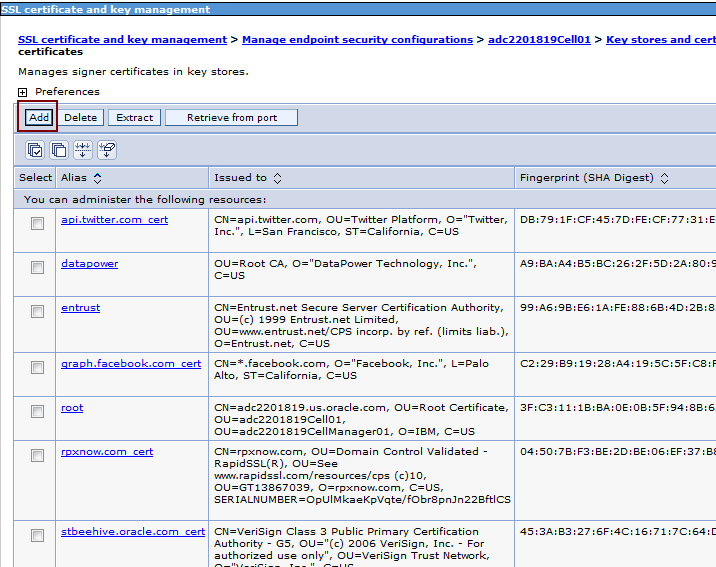Click 'You can administer the following resources' row
This screenshot has width=716, height=567.
tap(365, 200)
